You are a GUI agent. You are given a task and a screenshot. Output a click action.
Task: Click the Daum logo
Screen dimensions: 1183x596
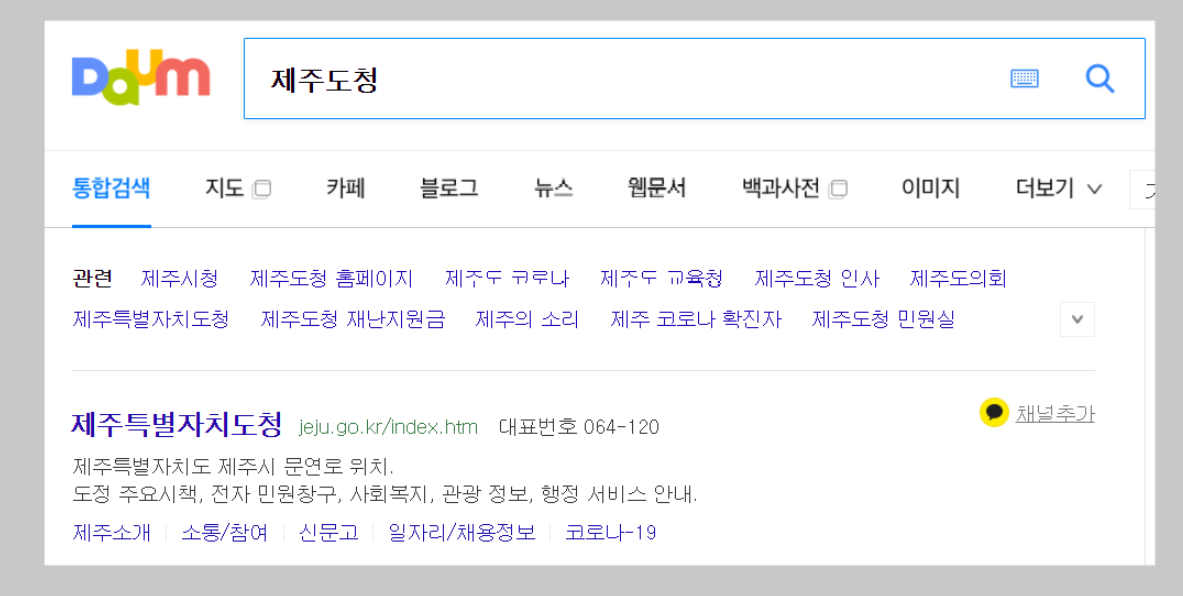click(x=141, y=78)
